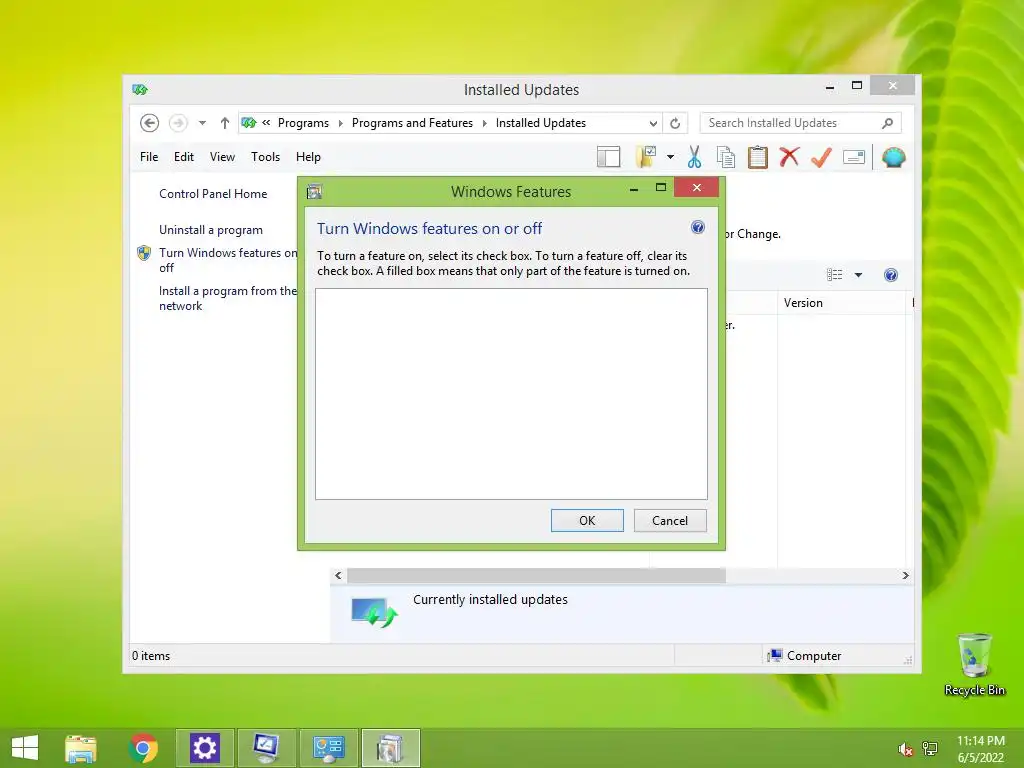Open the Edit menu
The width and height of the screenshot is (1024, 768).
point(184,157)
